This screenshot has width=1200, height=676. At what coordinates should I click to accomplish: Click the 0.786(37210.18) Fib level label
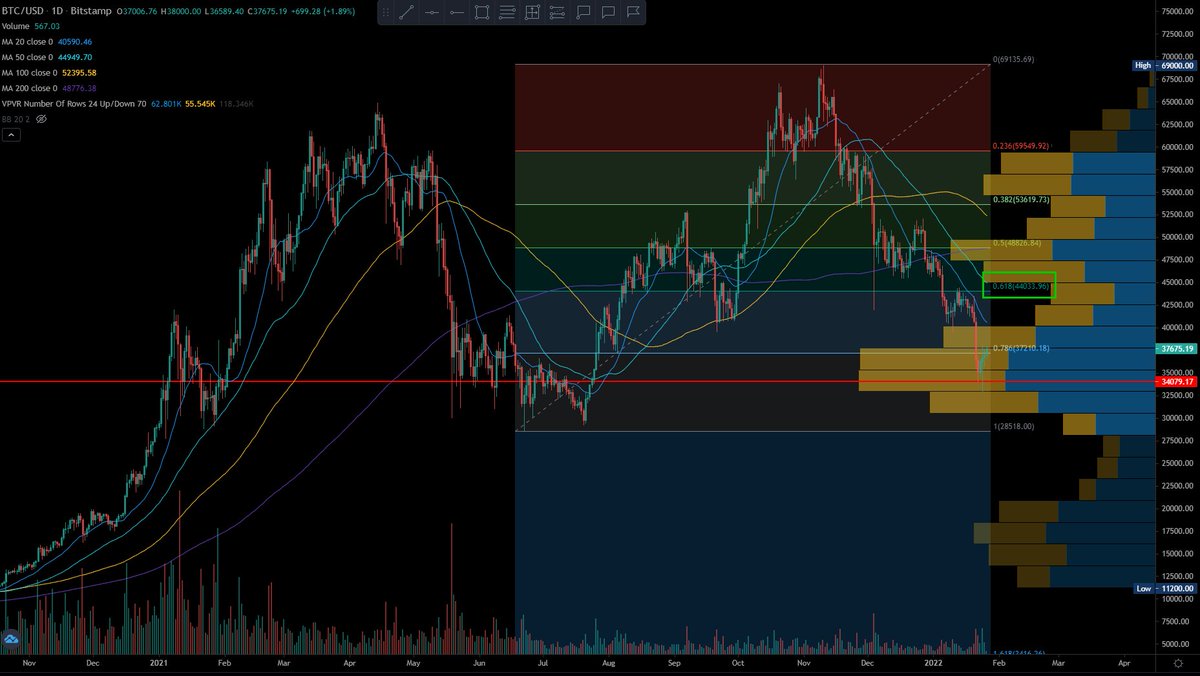point(1022,348)
